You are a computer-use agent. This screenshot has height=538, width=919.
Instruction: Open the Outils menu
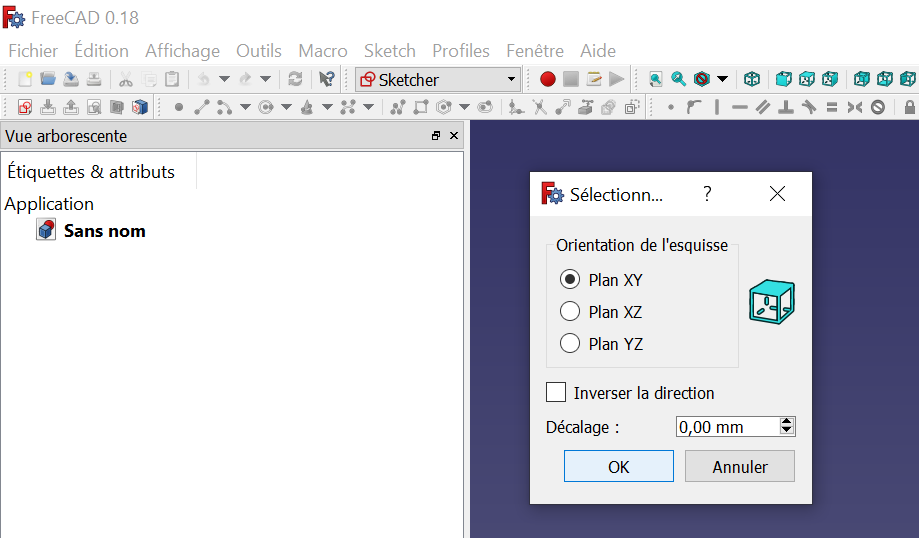point(259,51)
